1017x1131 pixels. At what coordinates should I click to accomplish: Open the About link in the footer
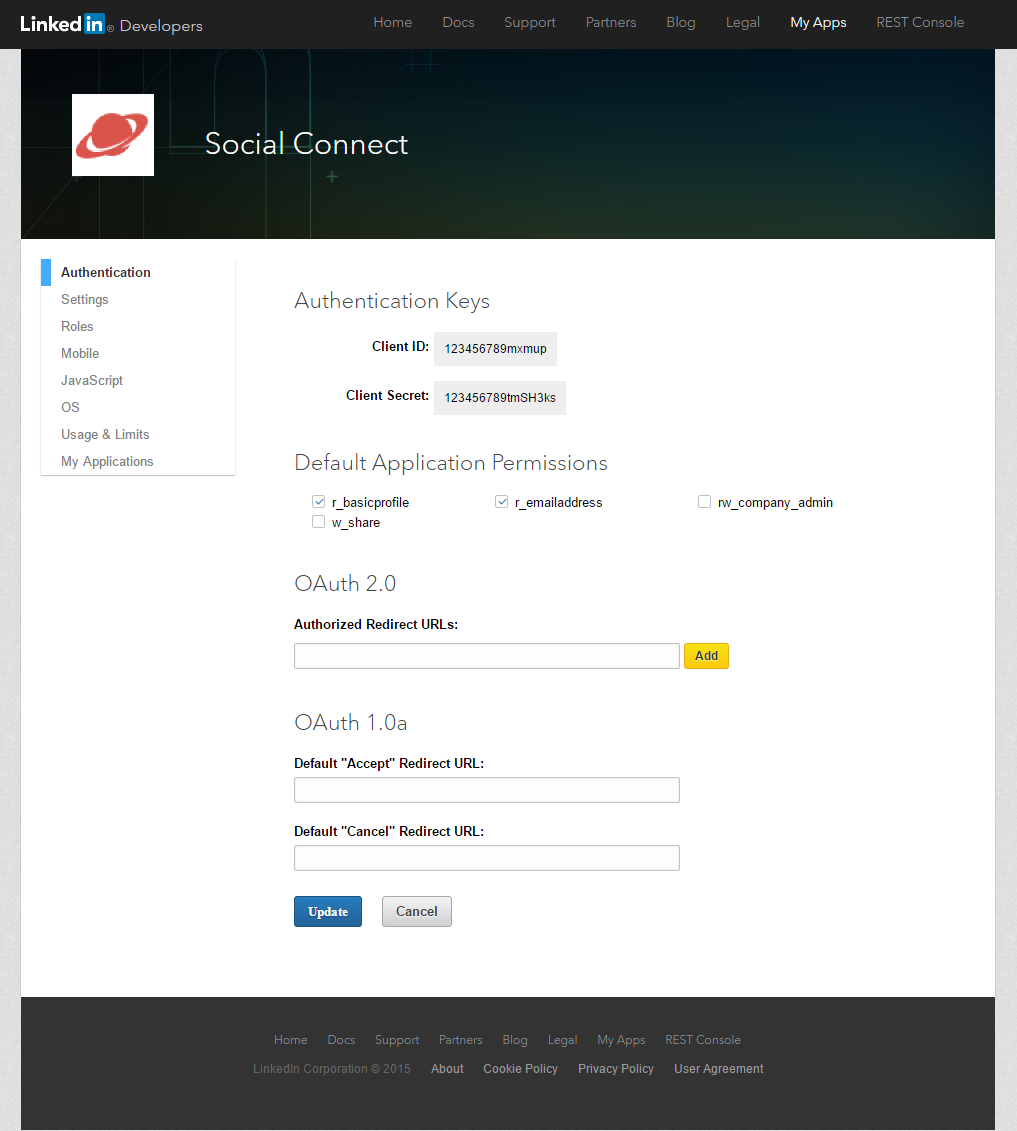click(x=447, y=1069)
